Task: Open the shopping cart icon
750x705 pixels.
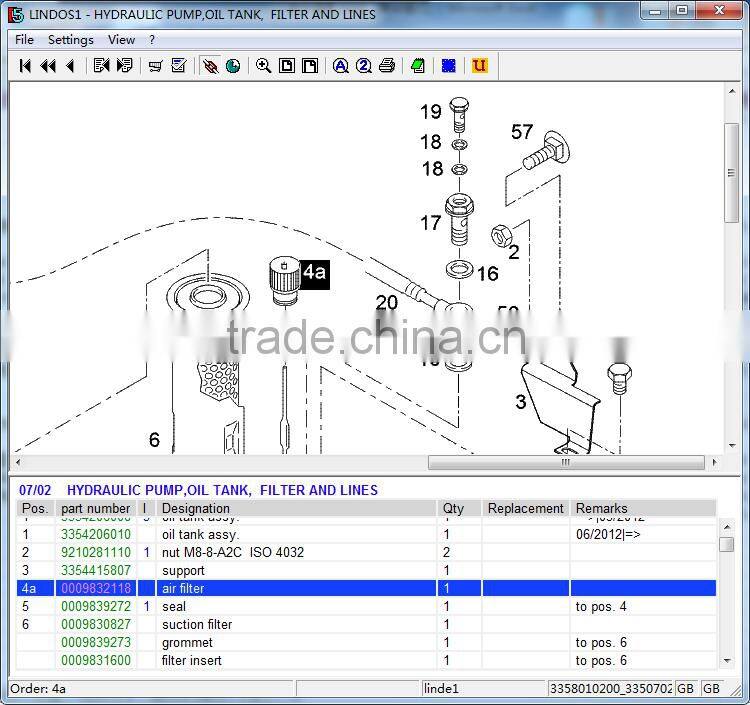Action: tap(155, 66)
